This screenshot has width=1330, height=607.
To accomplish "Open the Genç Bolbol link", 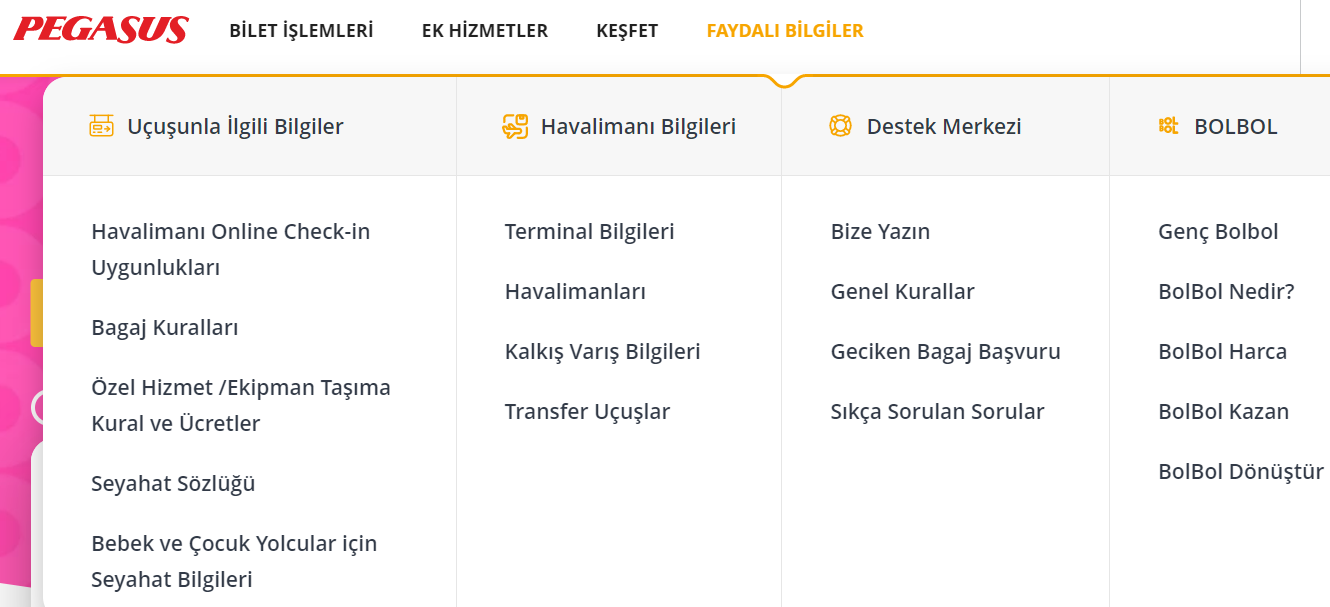I will [x=1218, y=232].
